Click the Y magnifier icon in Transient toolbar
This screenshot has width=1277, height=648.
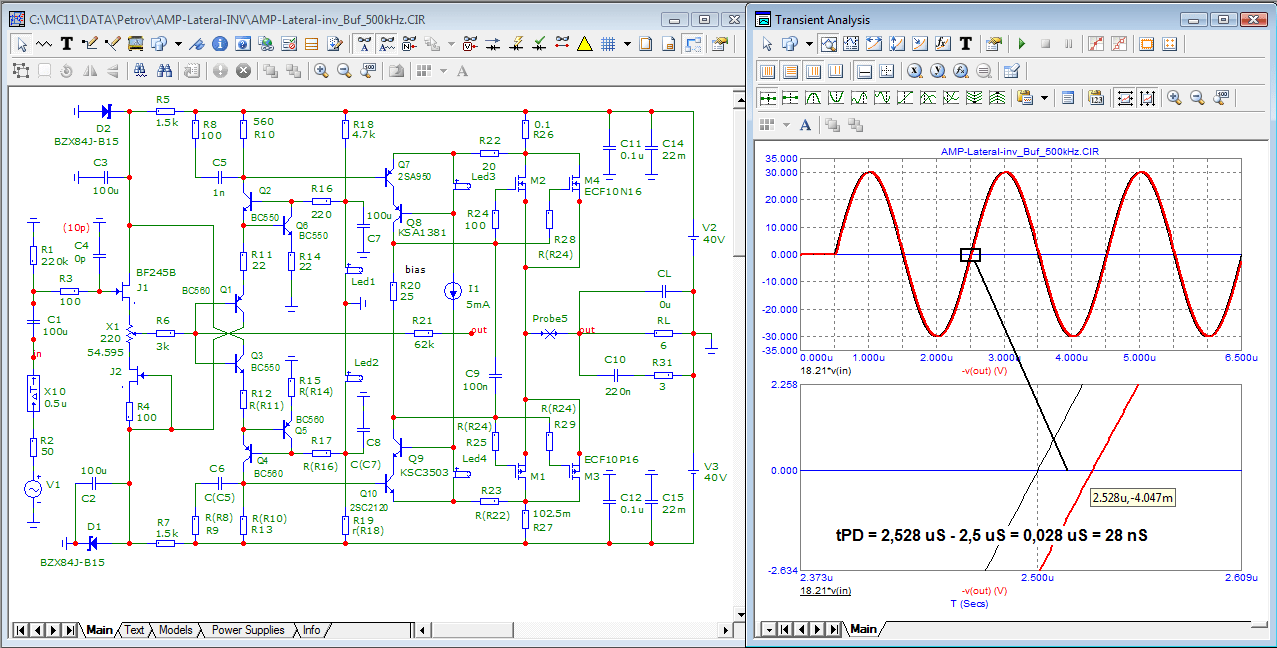coord(938,71)
